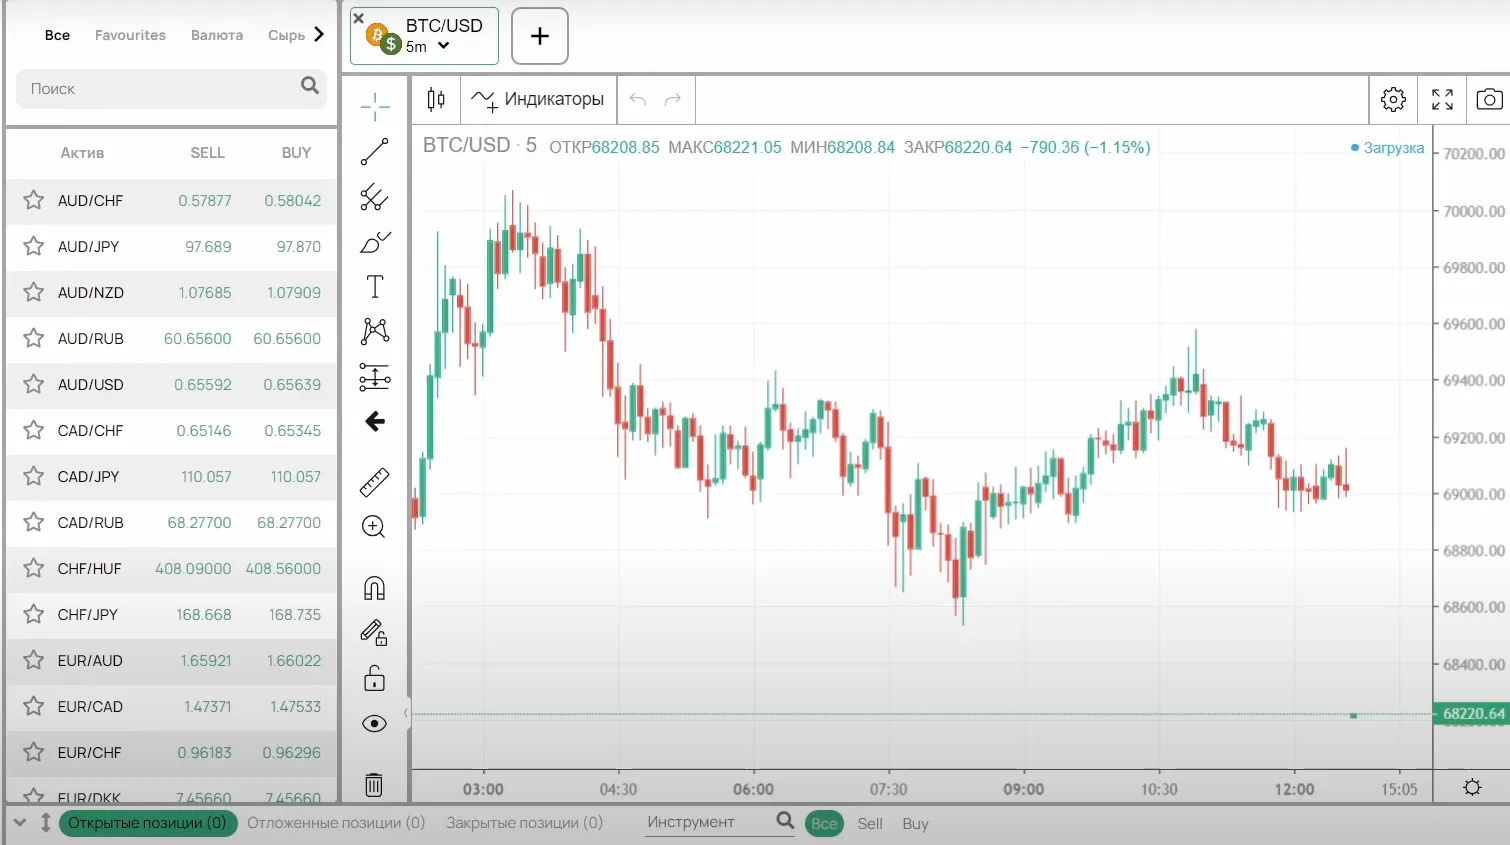
Task: Delete all drawings with trash icon
Action: point(374,785)
